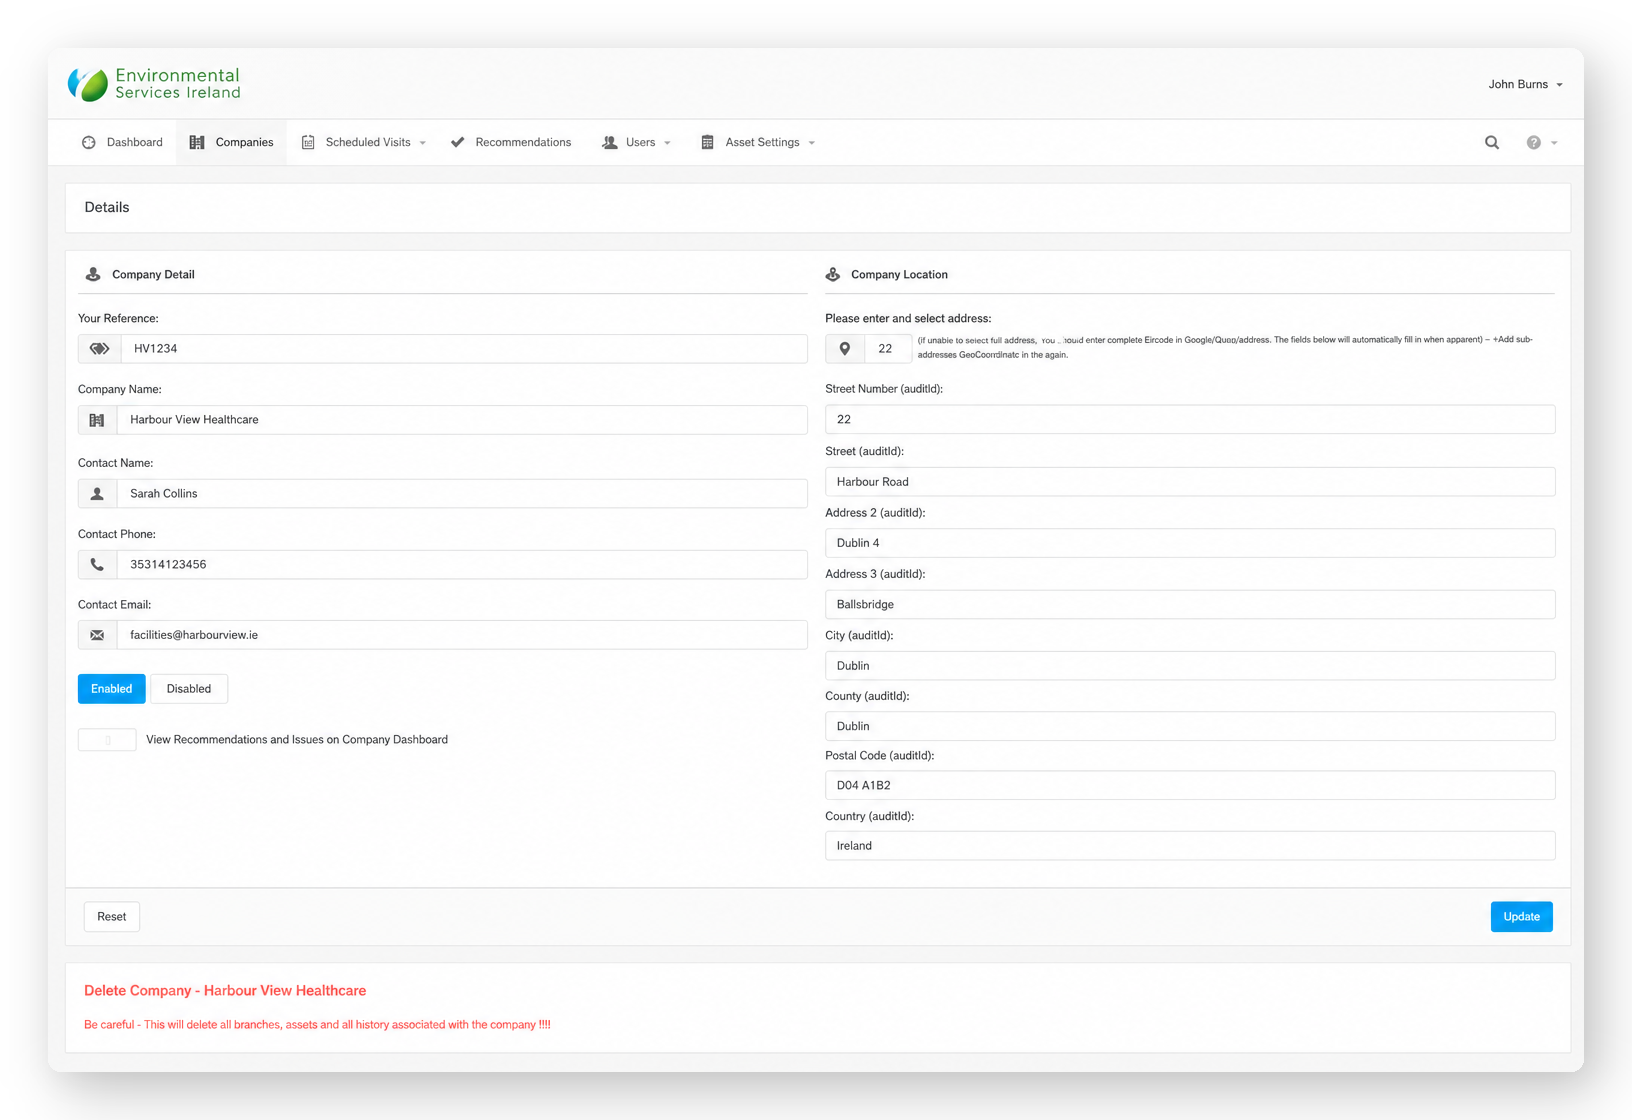Screen dimensions: 1632x1120
Task: Click the search magnifier icon
Action: (x=1491, y=142)
